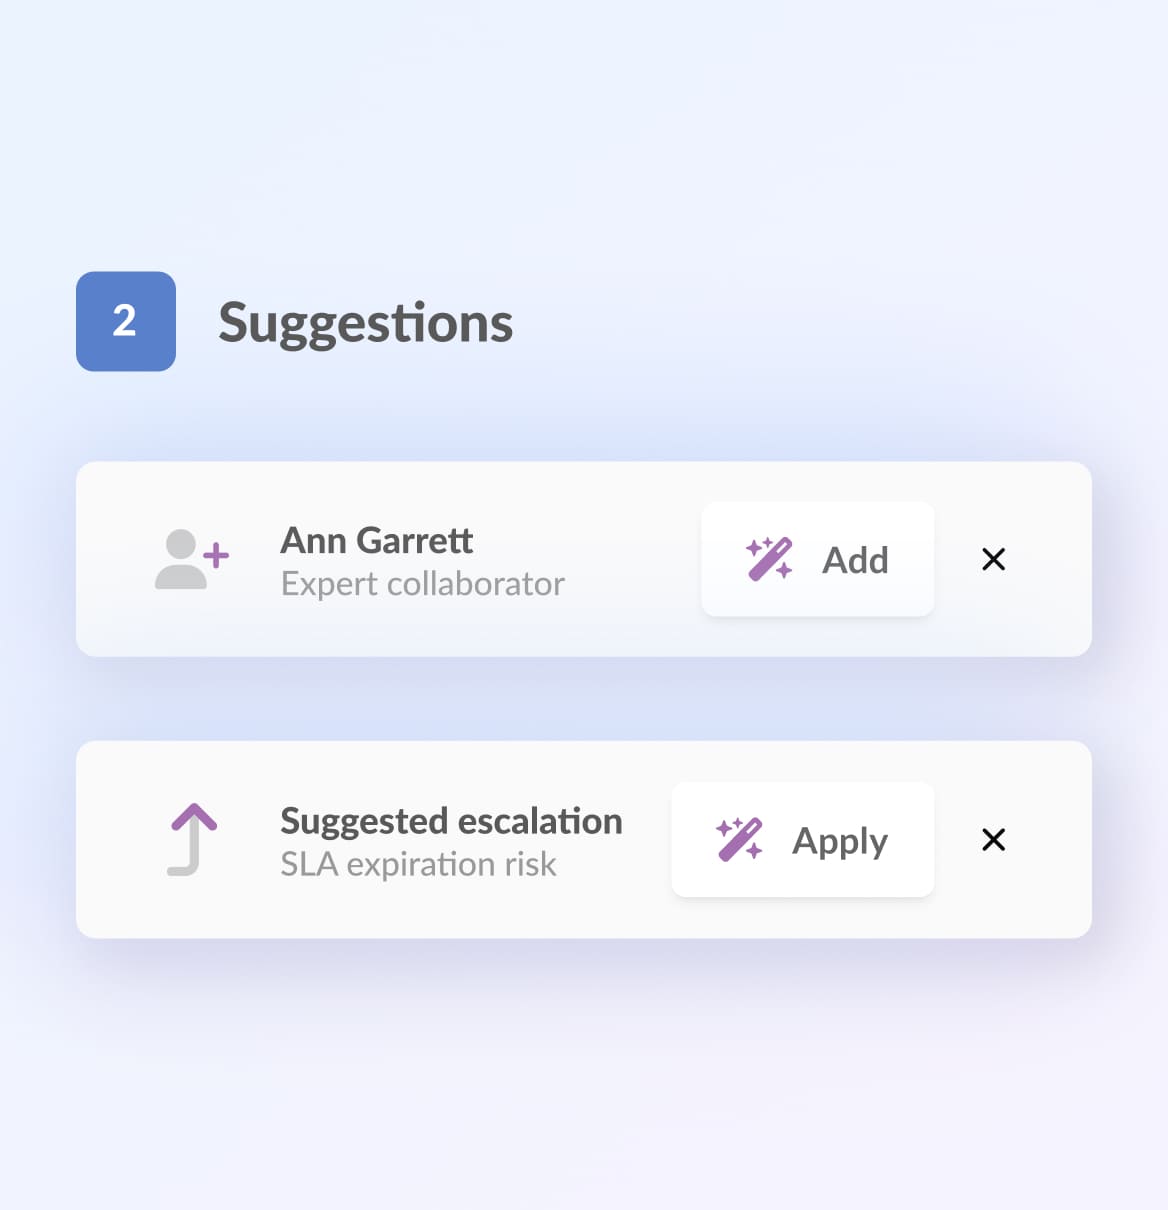Select the blue badge showing number 2

pos(125,321)
